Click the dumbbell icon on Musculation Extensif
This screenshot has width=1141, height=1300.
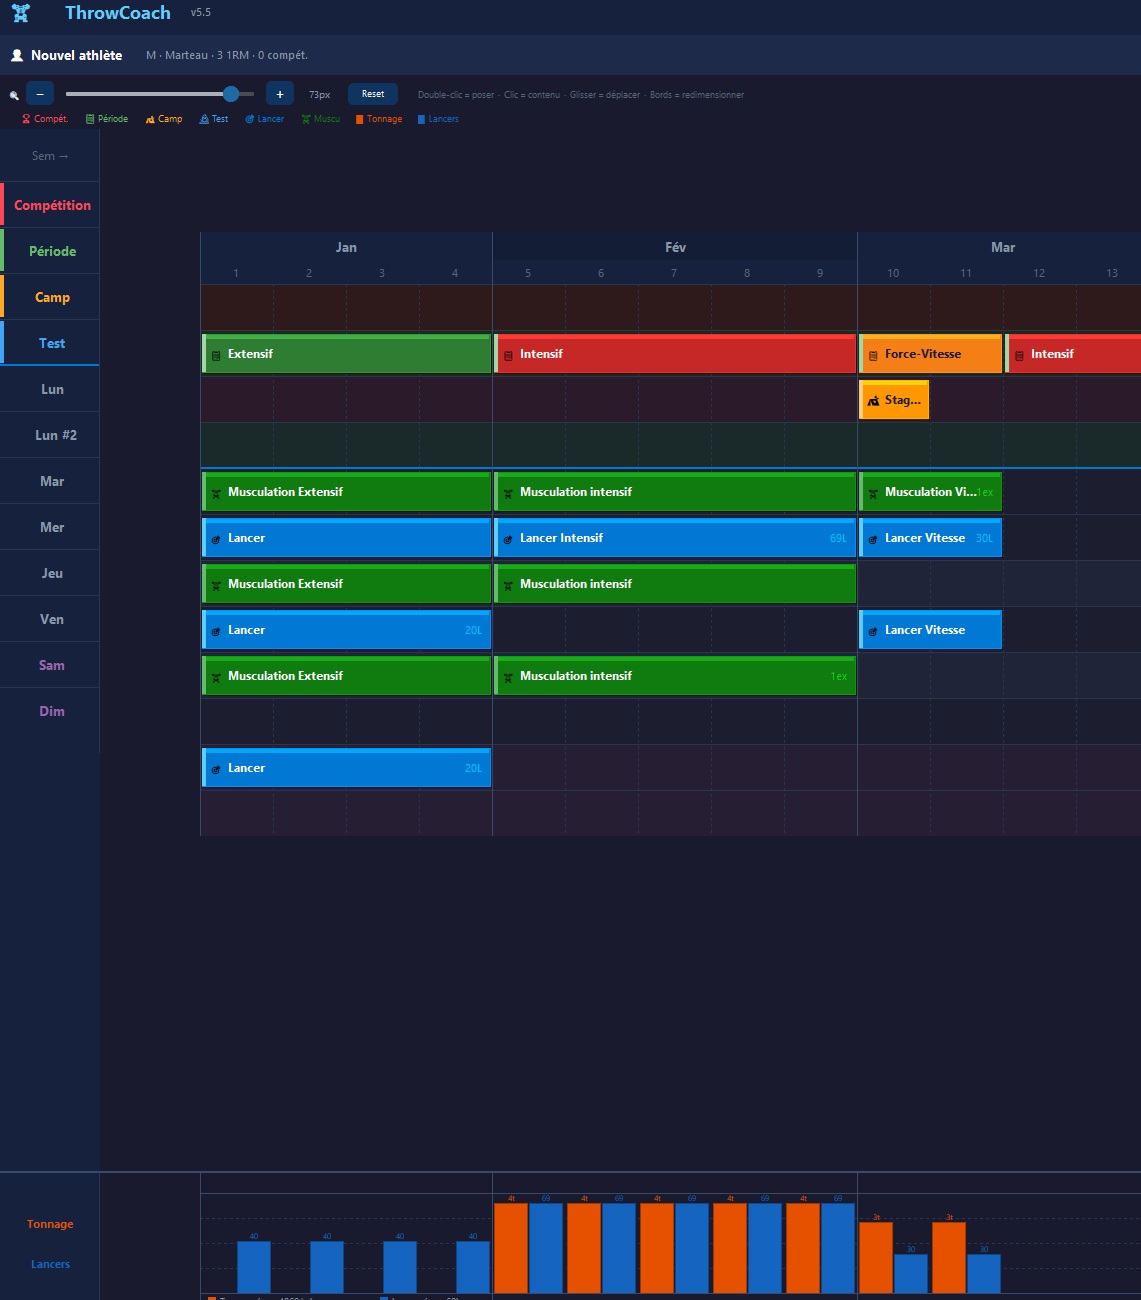coord(216,492)
